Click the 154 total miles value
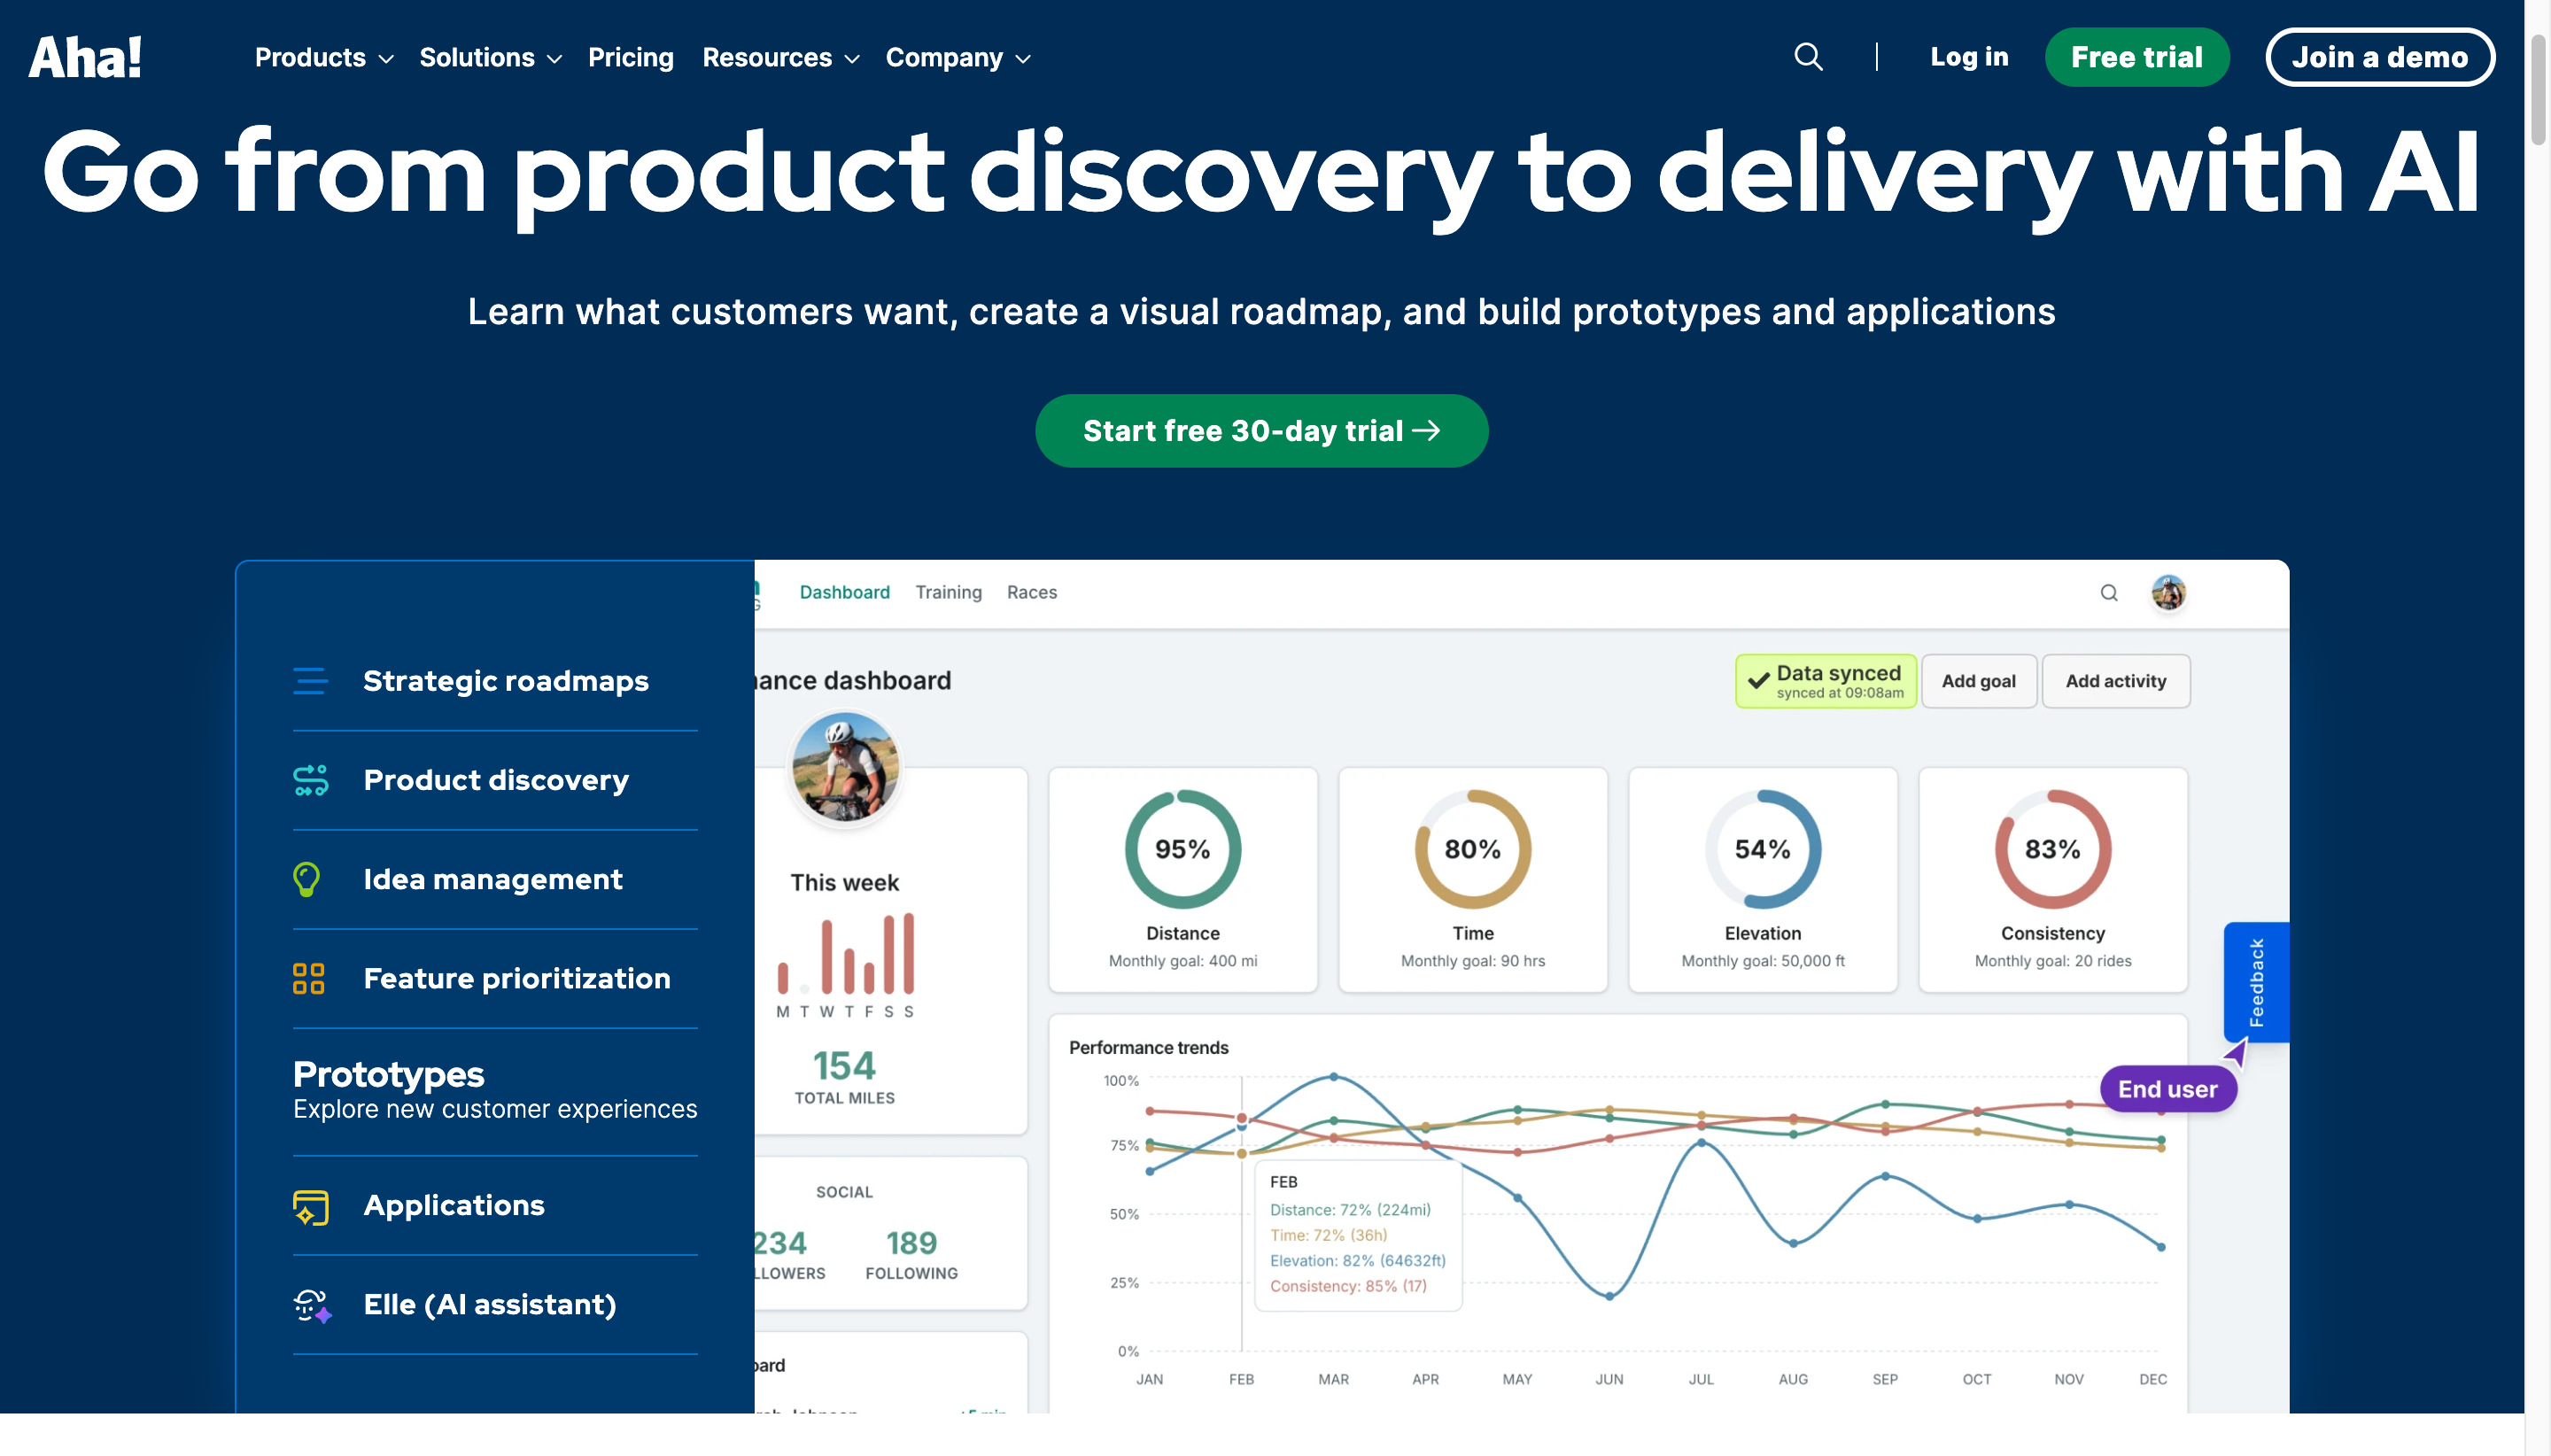The width and height of the screenshot is (2551, 1456). click(x=844, y=1066)
